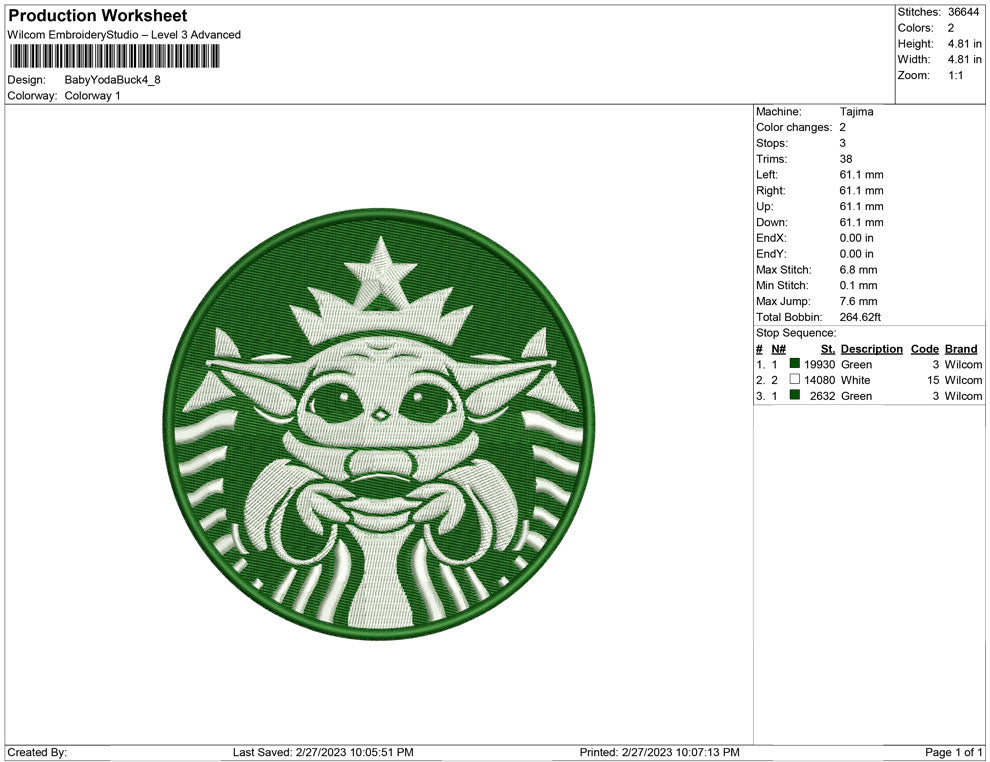990x762 pixels.
Task: Click the Stop Sequence heading
Action: click(796, 333)
